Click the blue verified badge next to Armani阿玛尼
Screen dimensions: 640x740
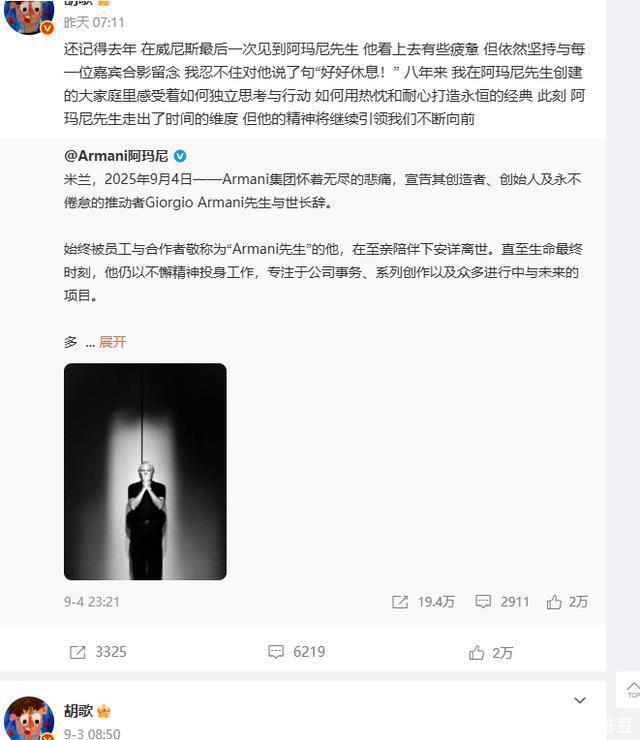180,156
